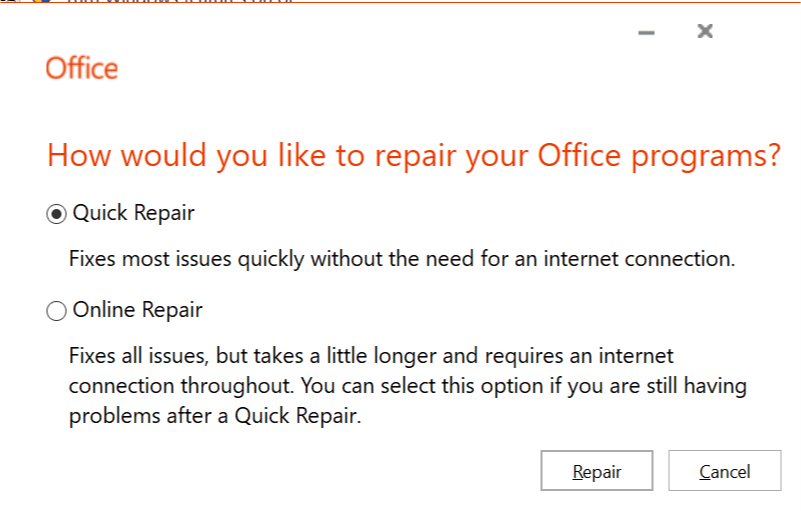
Task: Click the orange Office logo text
Action: pyautogui.click(x=82, y=68)
